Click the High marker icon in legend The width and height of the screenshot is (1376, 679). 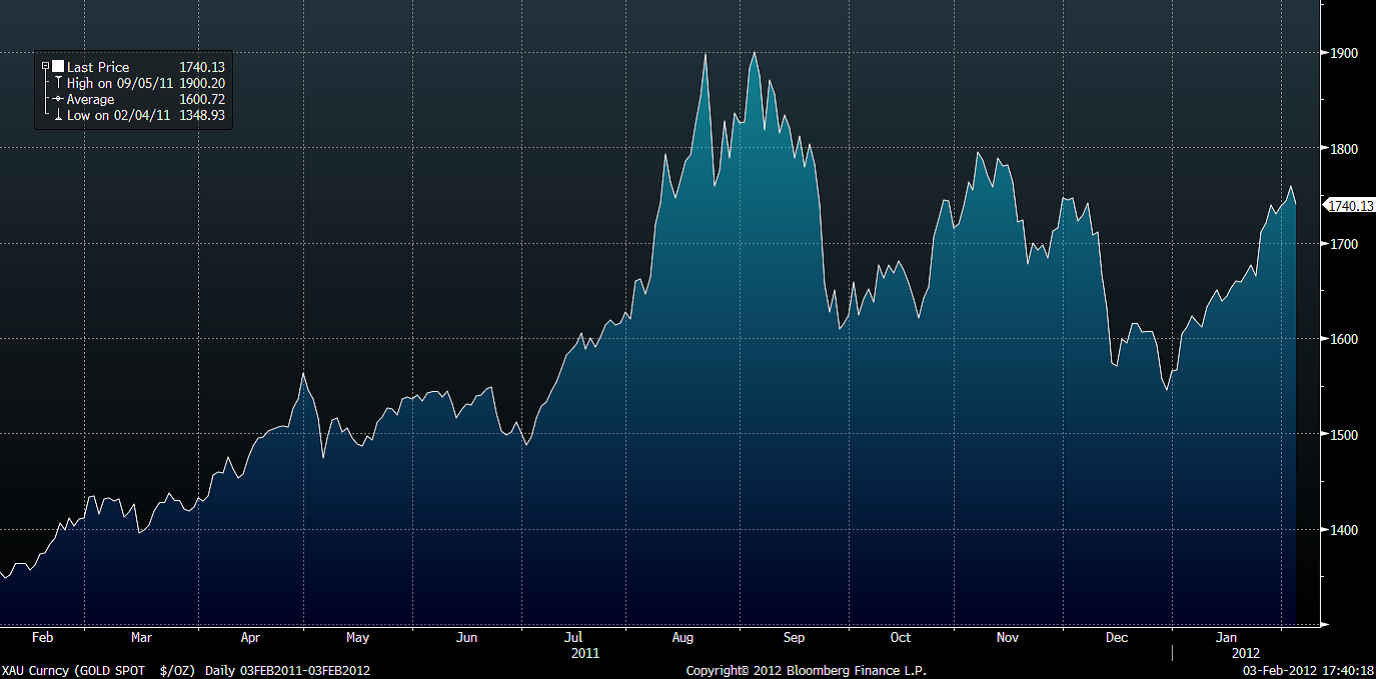pos(58,83)
